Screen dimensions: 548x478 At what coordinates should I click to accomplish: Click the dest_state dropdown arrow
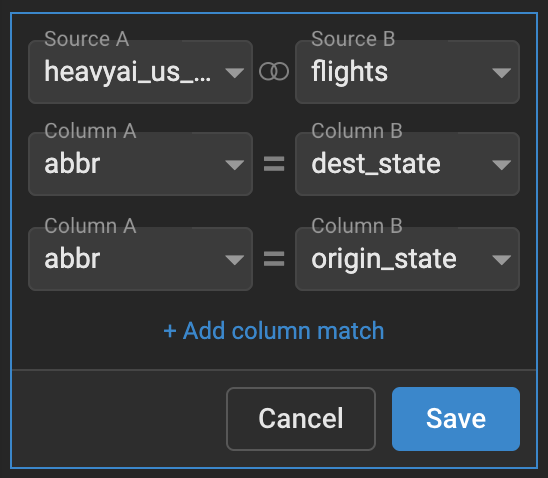(x=502, y=165)
